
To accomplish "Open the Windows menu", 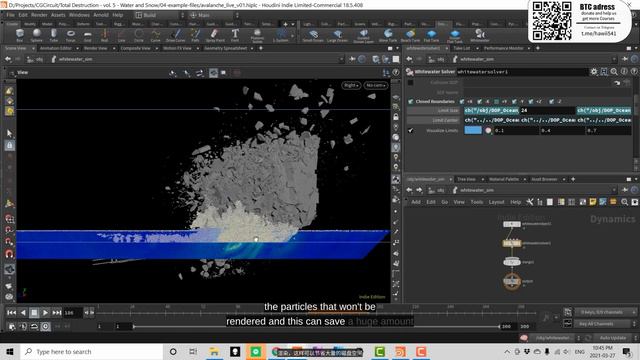I will pos(79,15).
